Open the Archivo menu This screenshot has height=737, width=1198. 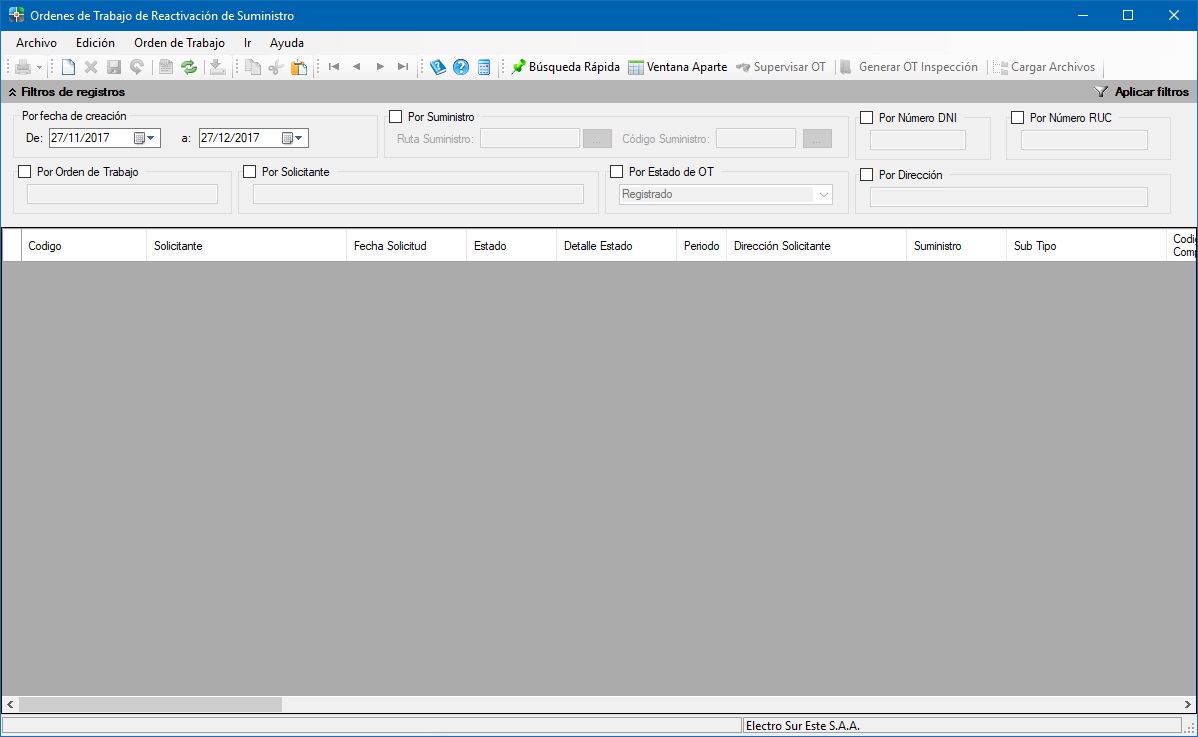pos(36,43)
